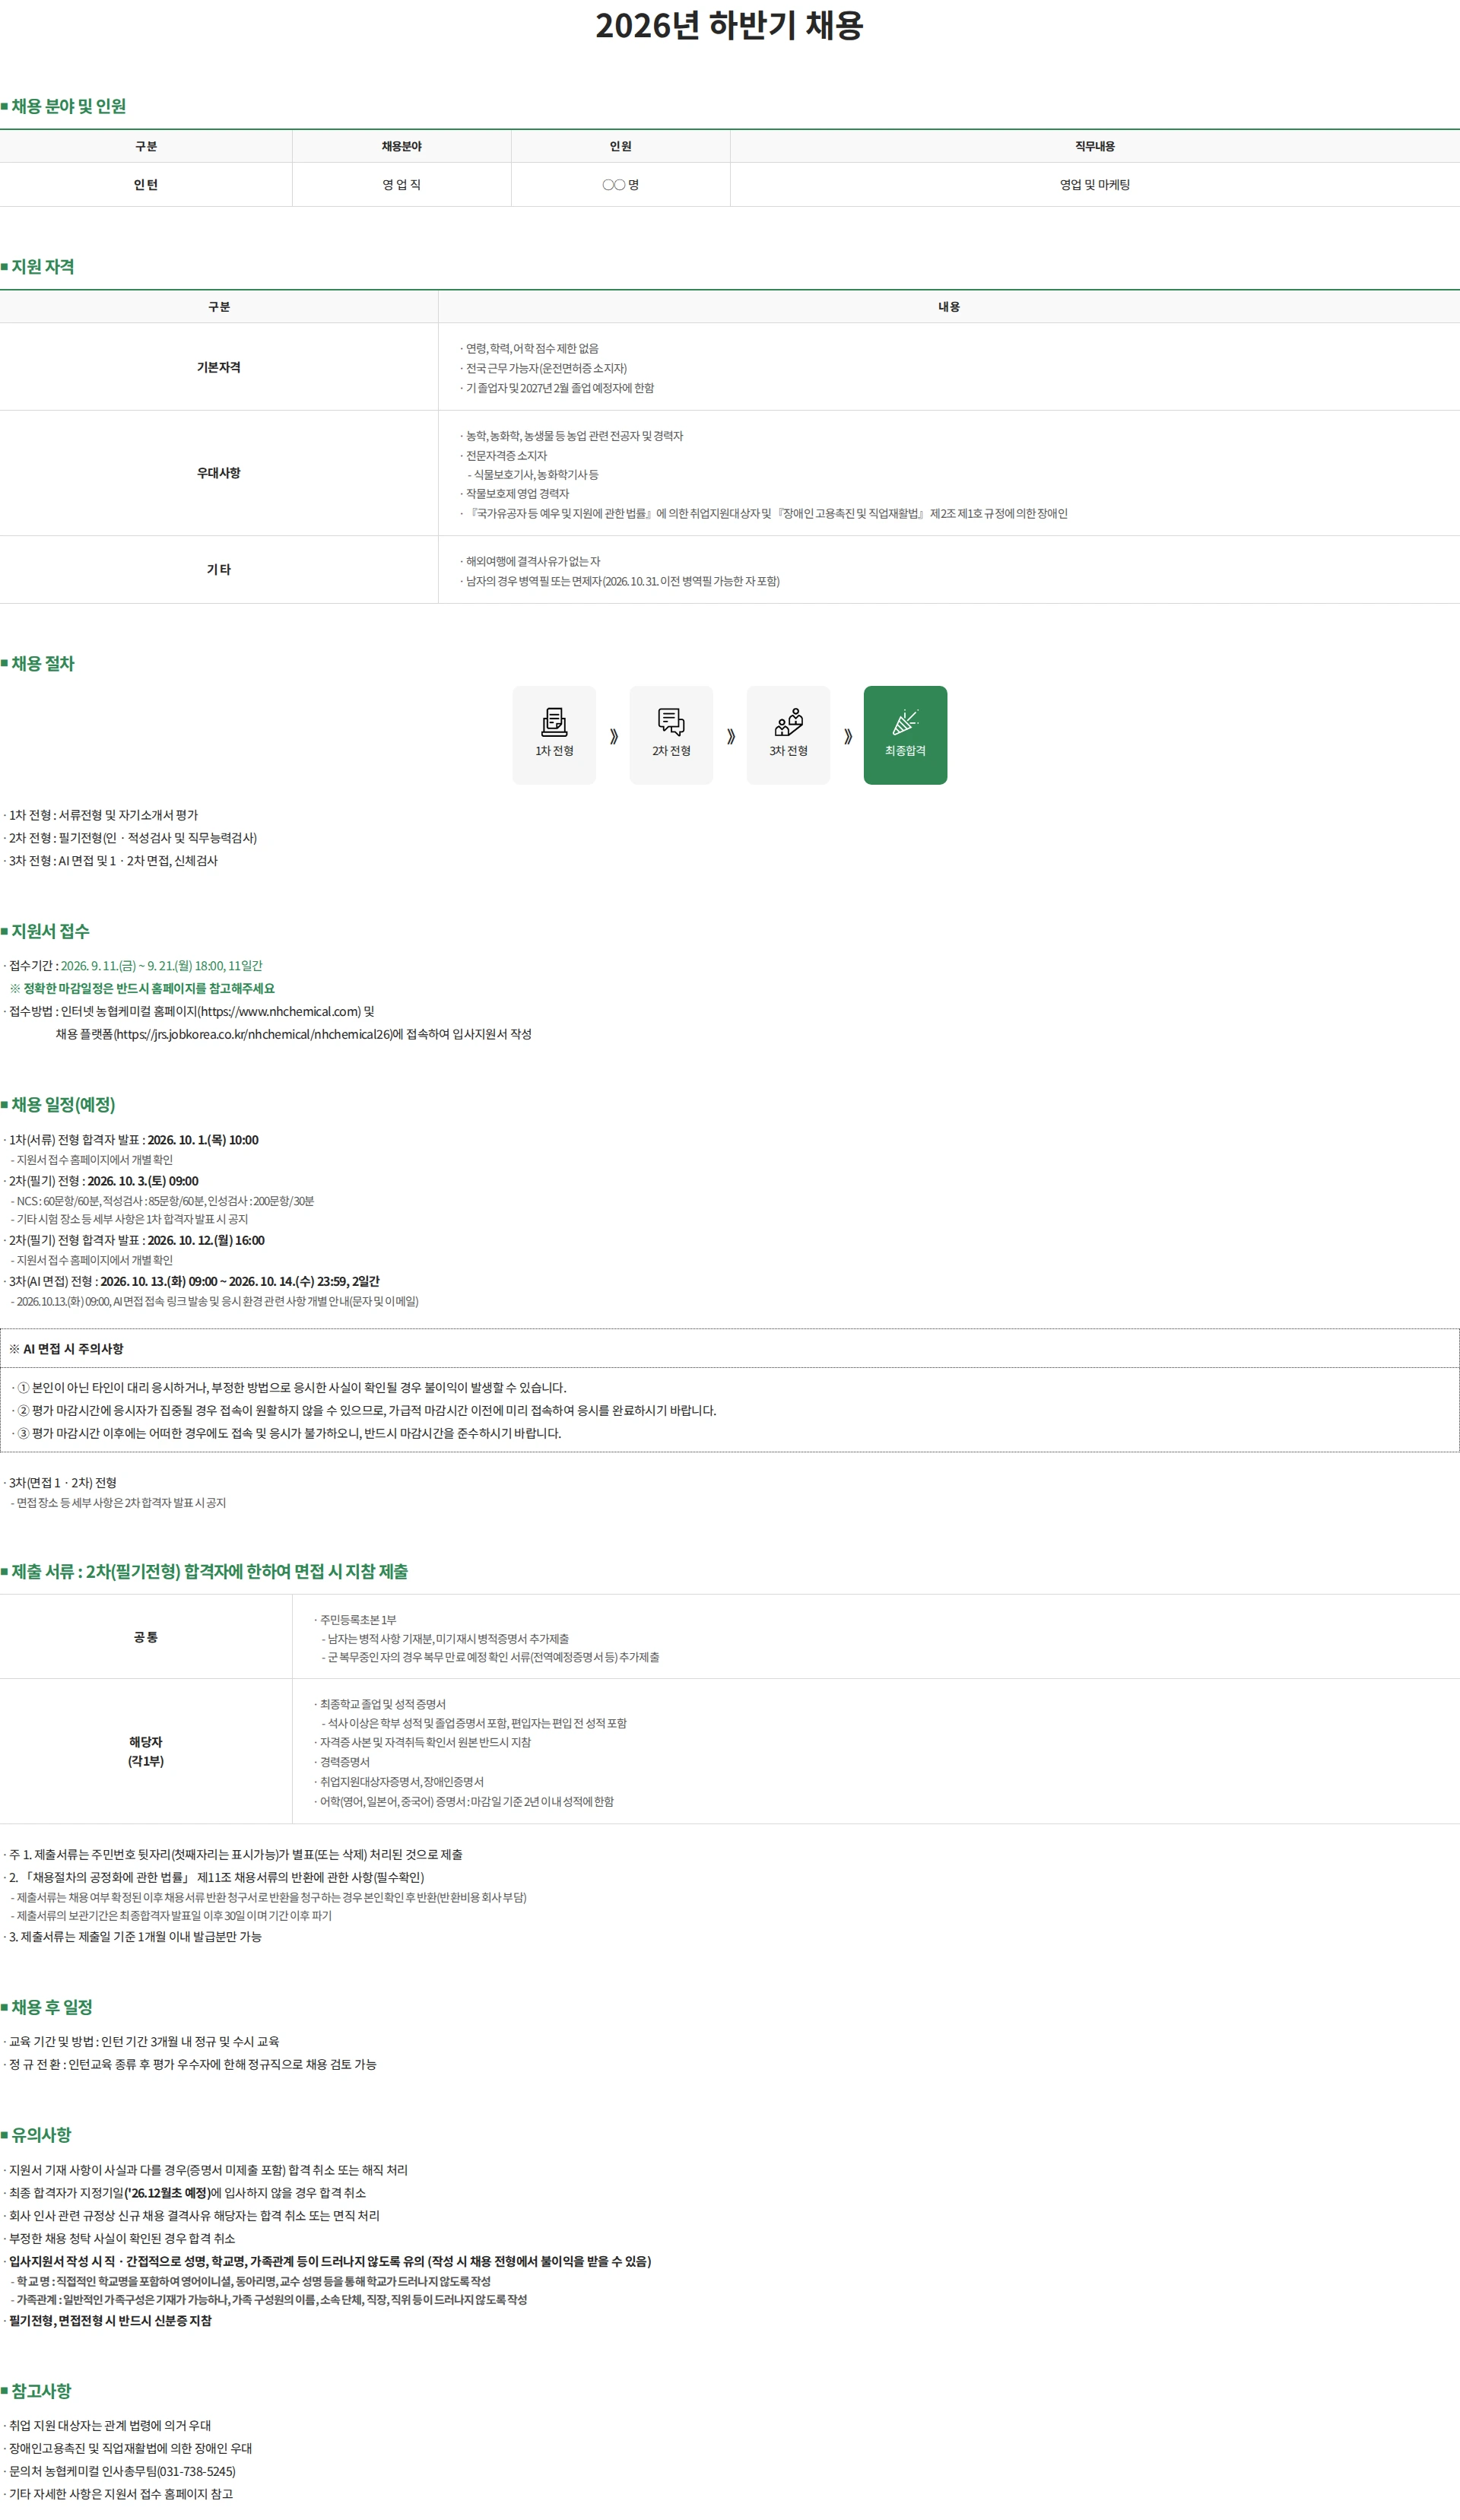This screenshot has width=1460, height=2520.
Task: Click the 1차 전형 document icon
Action: pyautogui.click(x=554, y=721)
